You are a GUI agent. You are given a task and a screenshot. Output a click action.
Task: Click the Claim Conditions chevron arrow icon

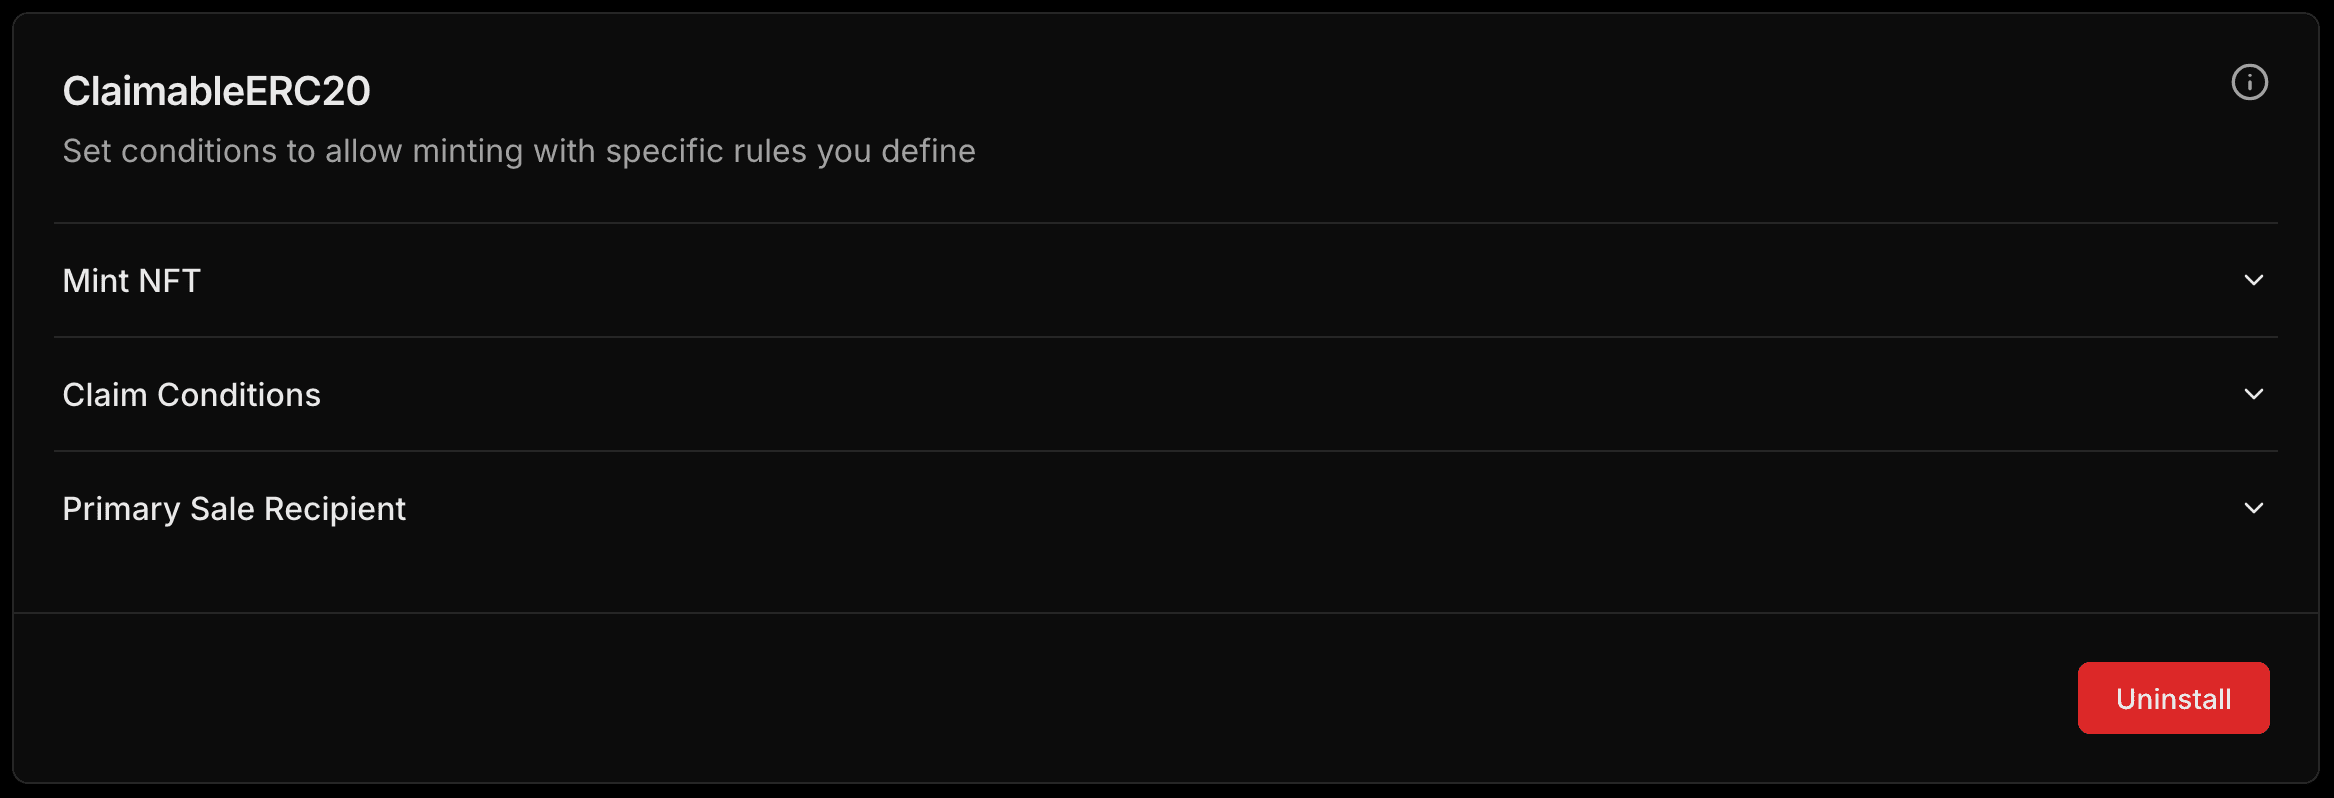point(2253,394)
